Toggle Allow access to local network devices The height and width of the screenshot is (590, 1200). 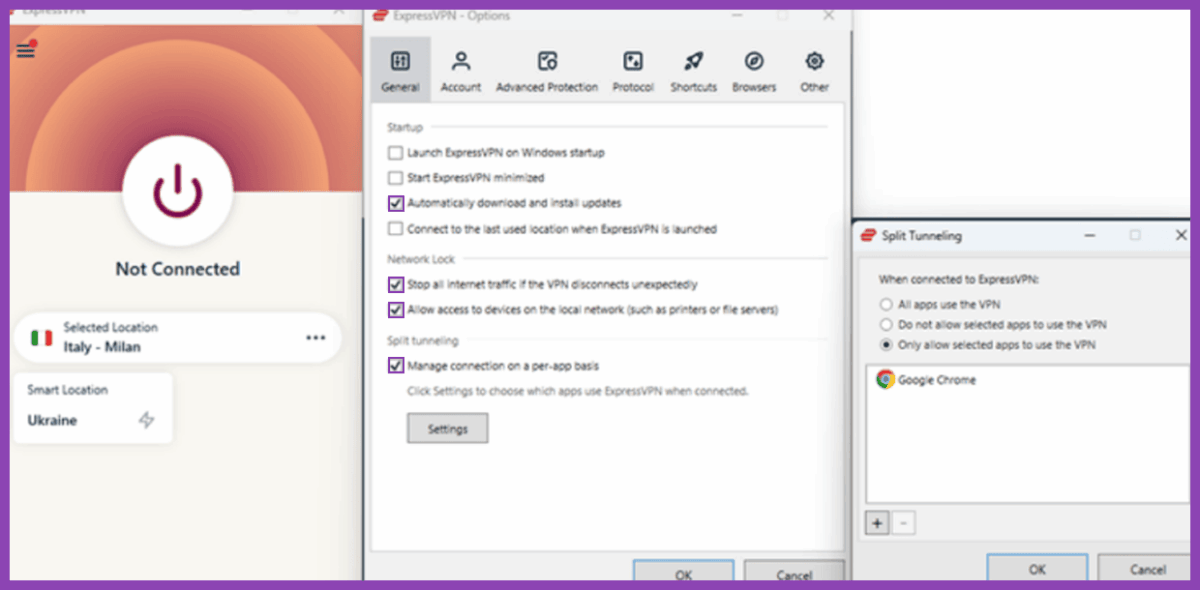click(x=395, y=310)
